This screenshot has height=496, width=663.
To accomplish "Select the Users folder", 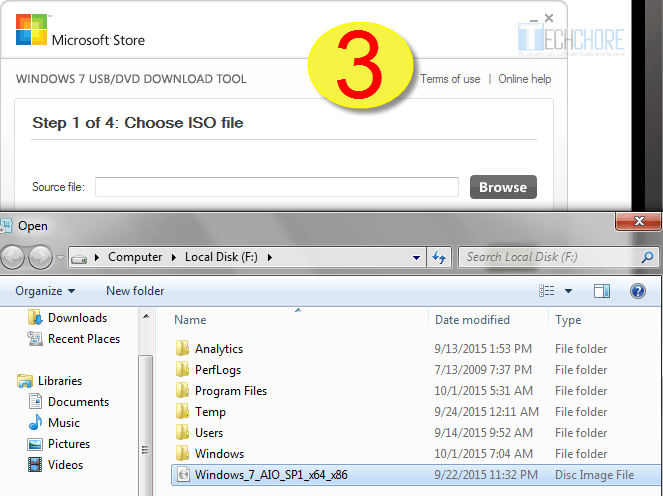I will tap(209, 433).
